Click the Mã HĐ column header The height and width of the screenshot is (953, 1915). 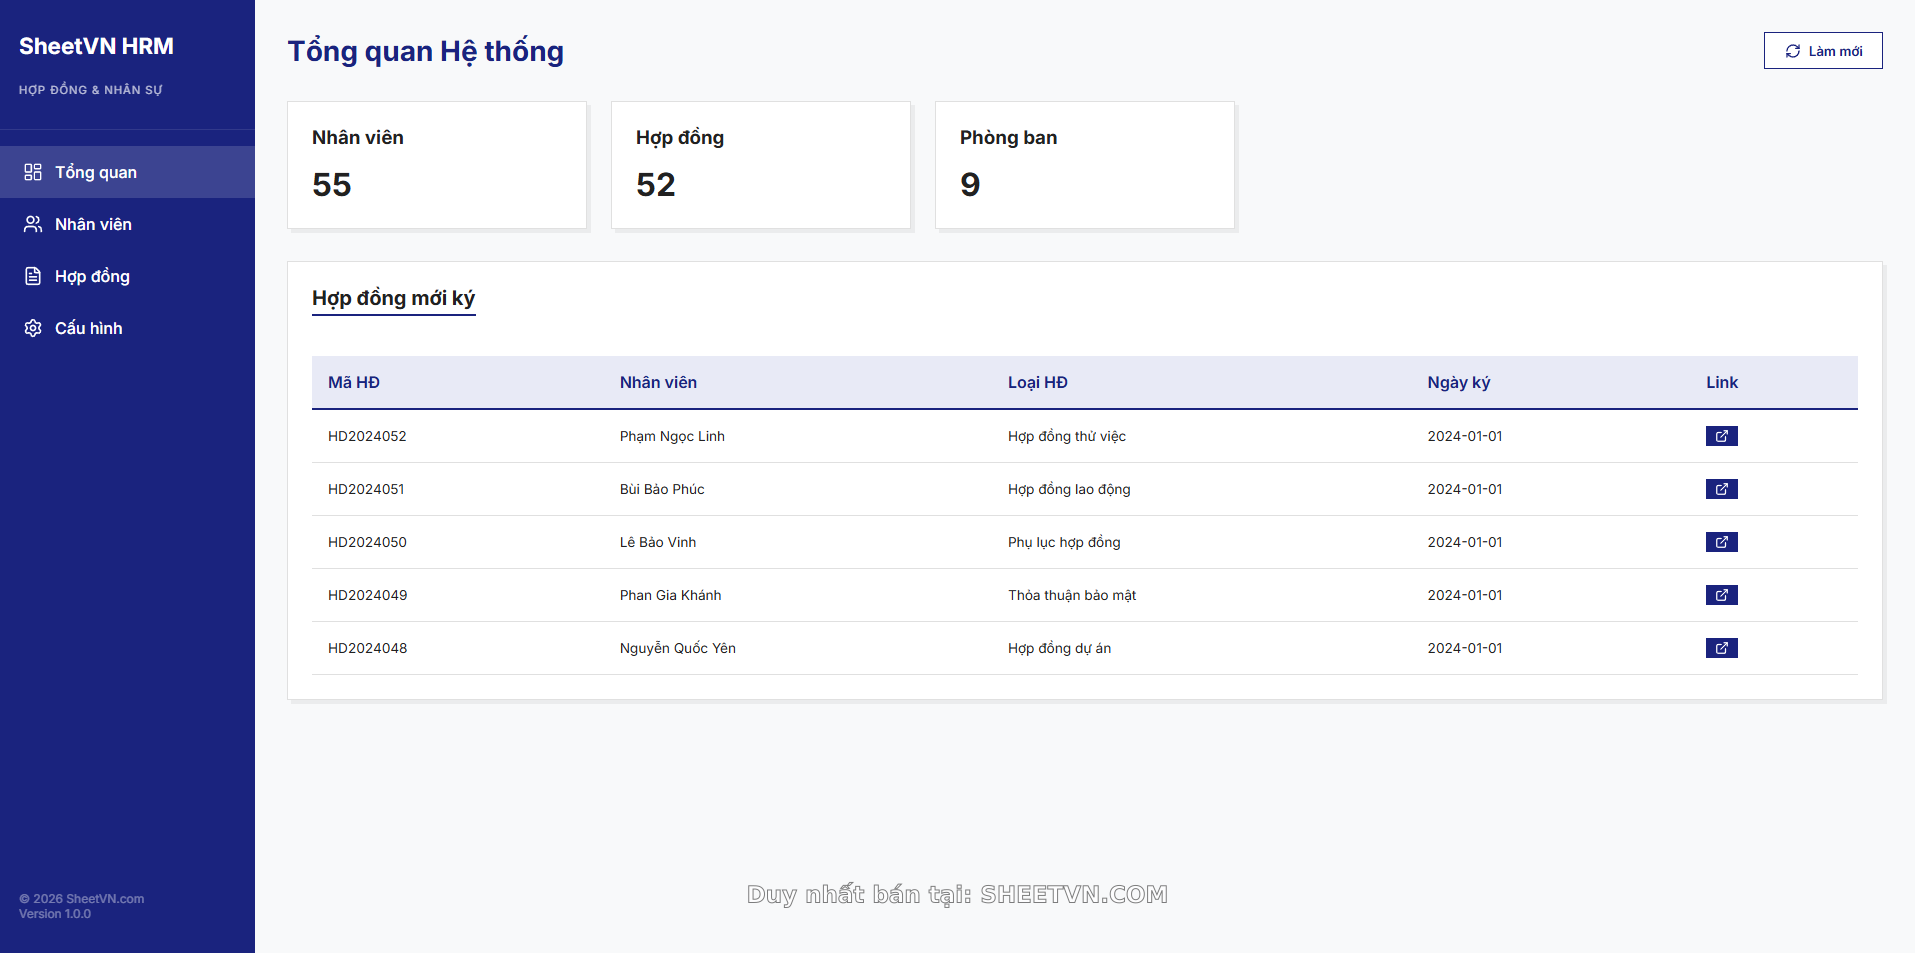pos(354,382)
